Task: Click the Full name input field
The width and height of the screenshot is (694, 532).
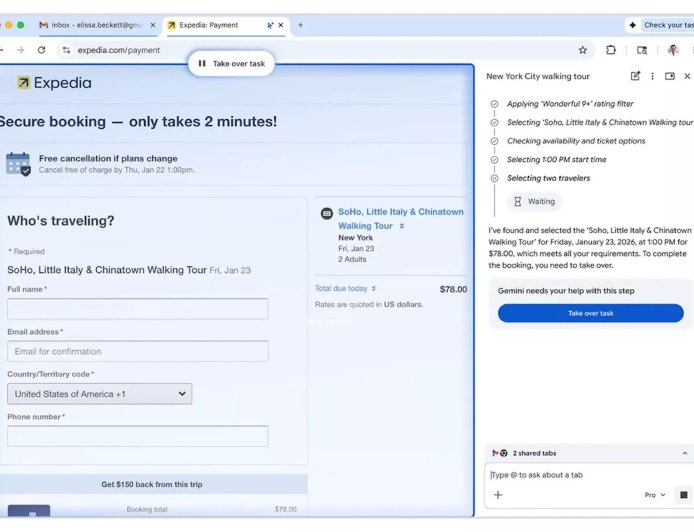Action: tap(137, 309)
